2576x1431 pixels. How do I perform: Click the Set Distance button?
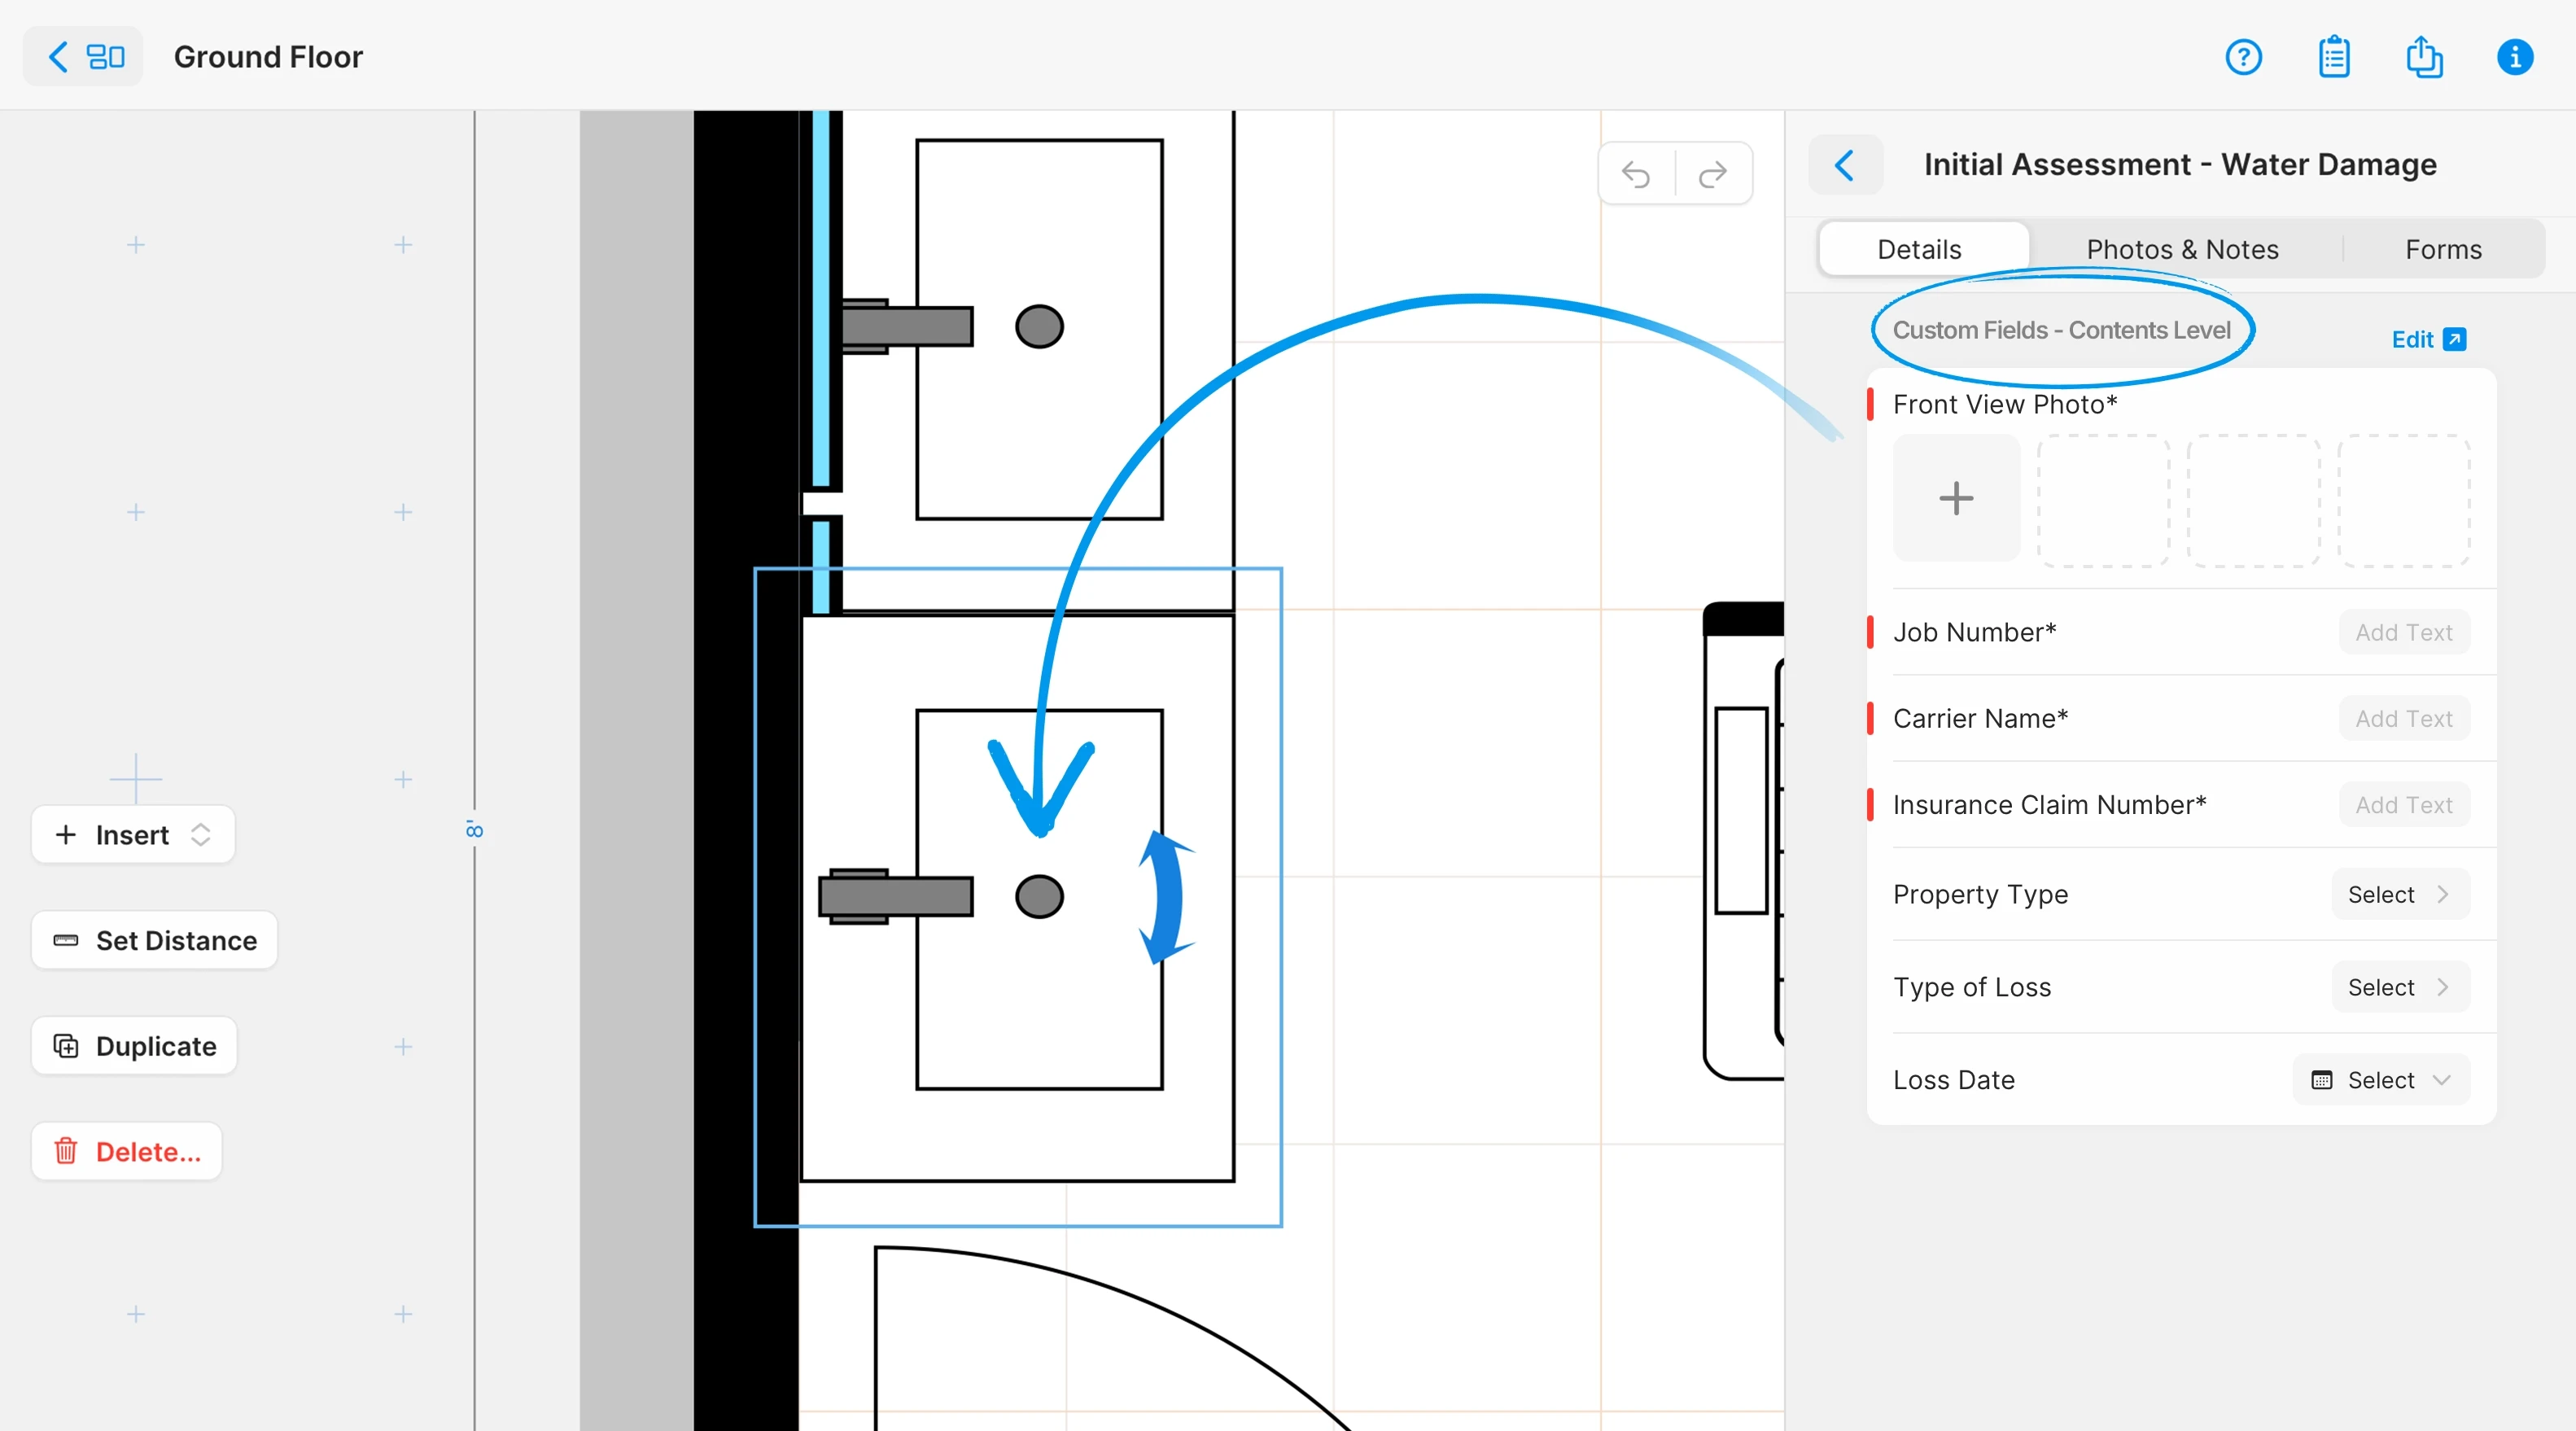(155, 941)
